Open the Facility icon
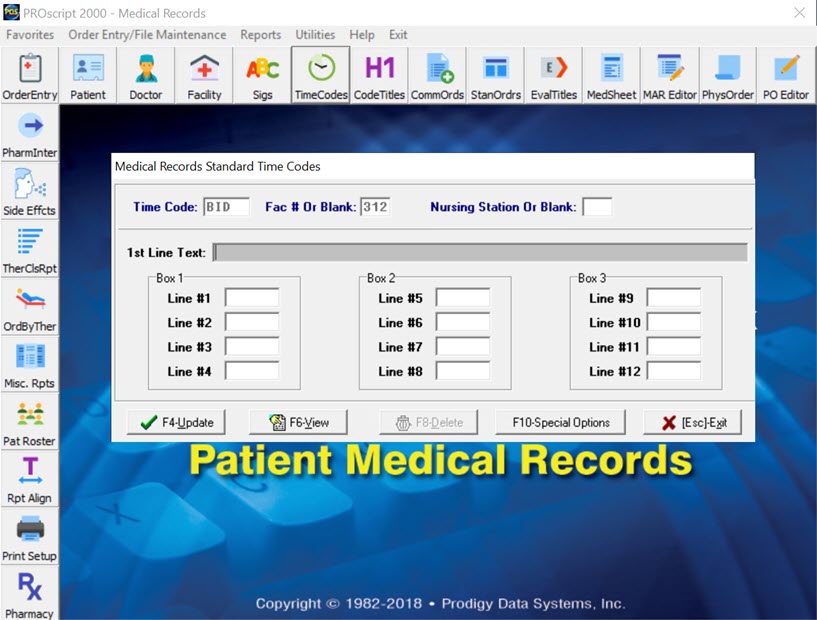The height and width of the screenshot is (620, 817). pos(204,76)
